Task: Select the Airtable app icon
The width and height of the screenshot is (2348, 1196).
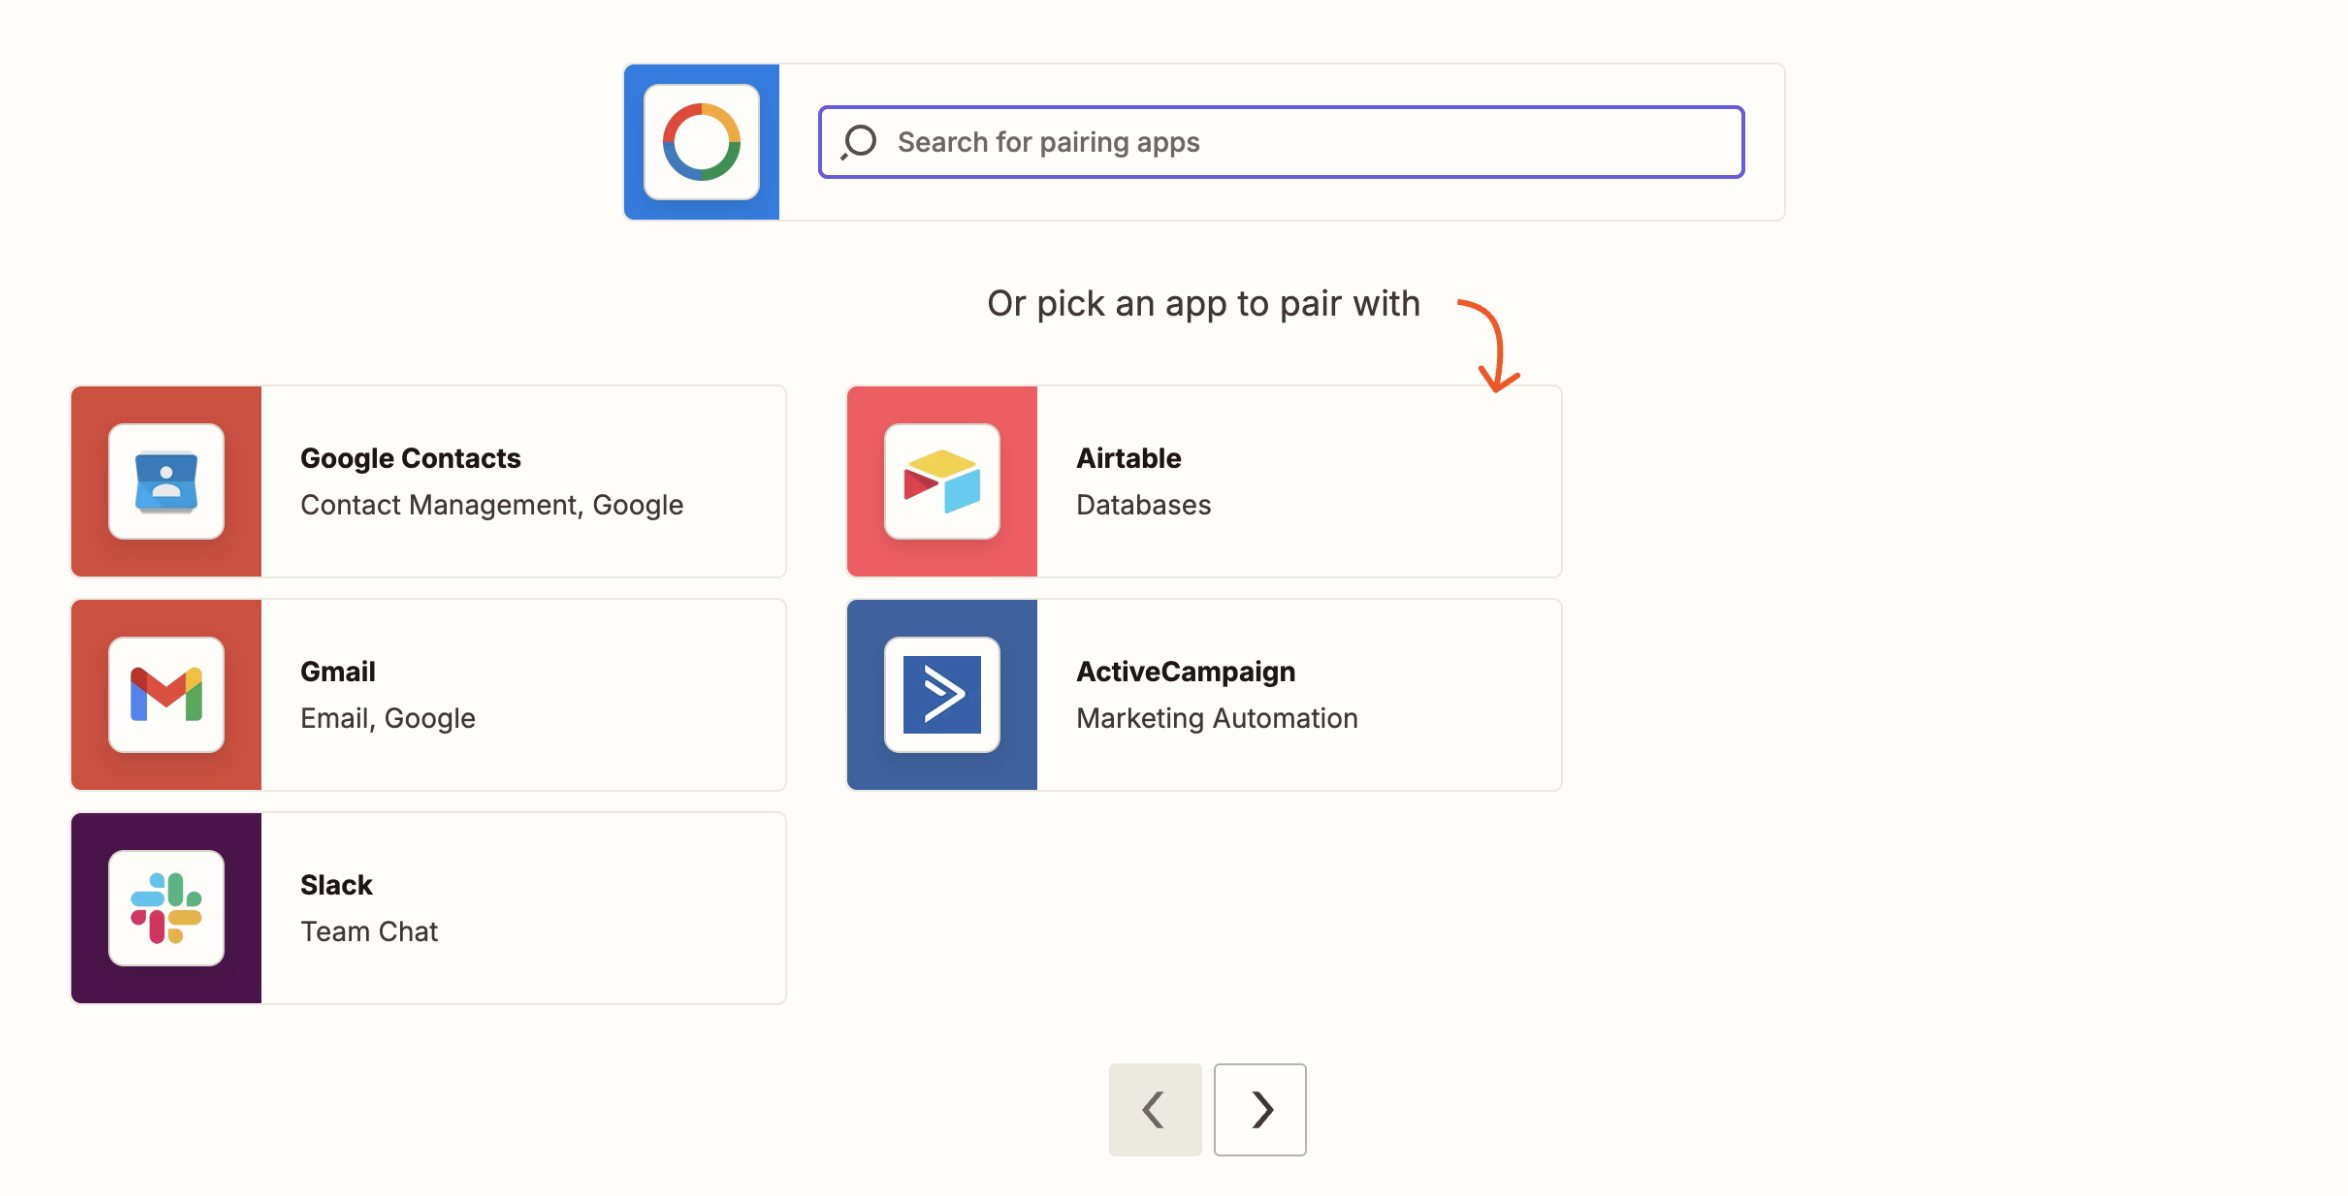Action: coord(941,481)
